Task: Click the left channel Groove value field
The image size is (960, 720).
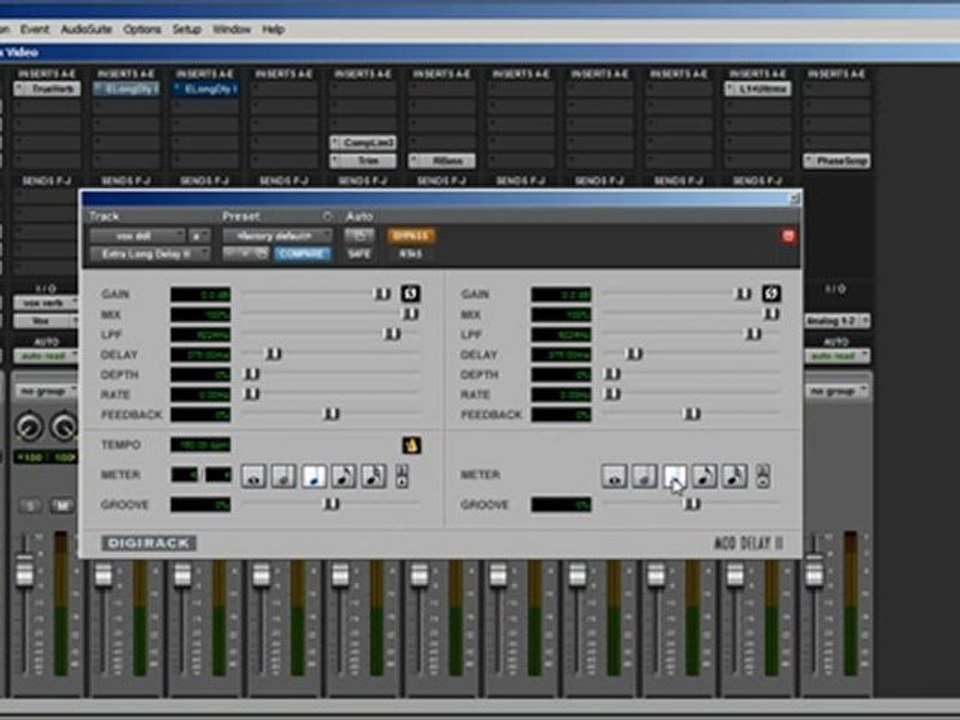Action: coord(201,505)
